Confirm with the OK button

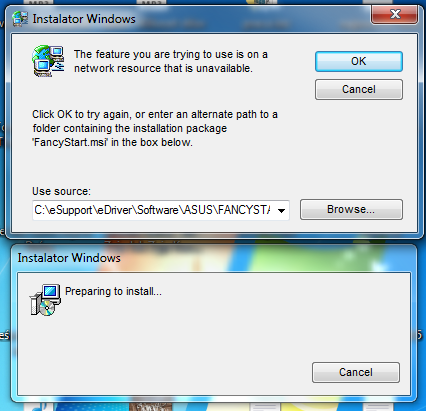tap(359, 61)
